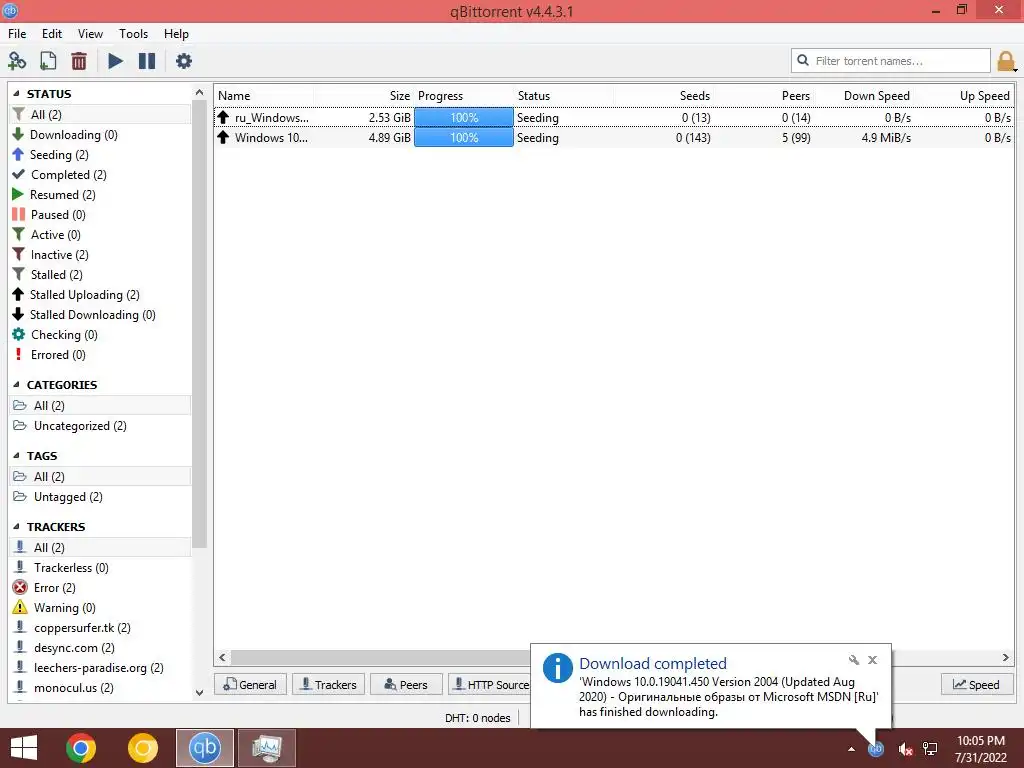Collapse the TAGS section
The width and height of the screenshot is (1024, 768).
pos(17,456)
